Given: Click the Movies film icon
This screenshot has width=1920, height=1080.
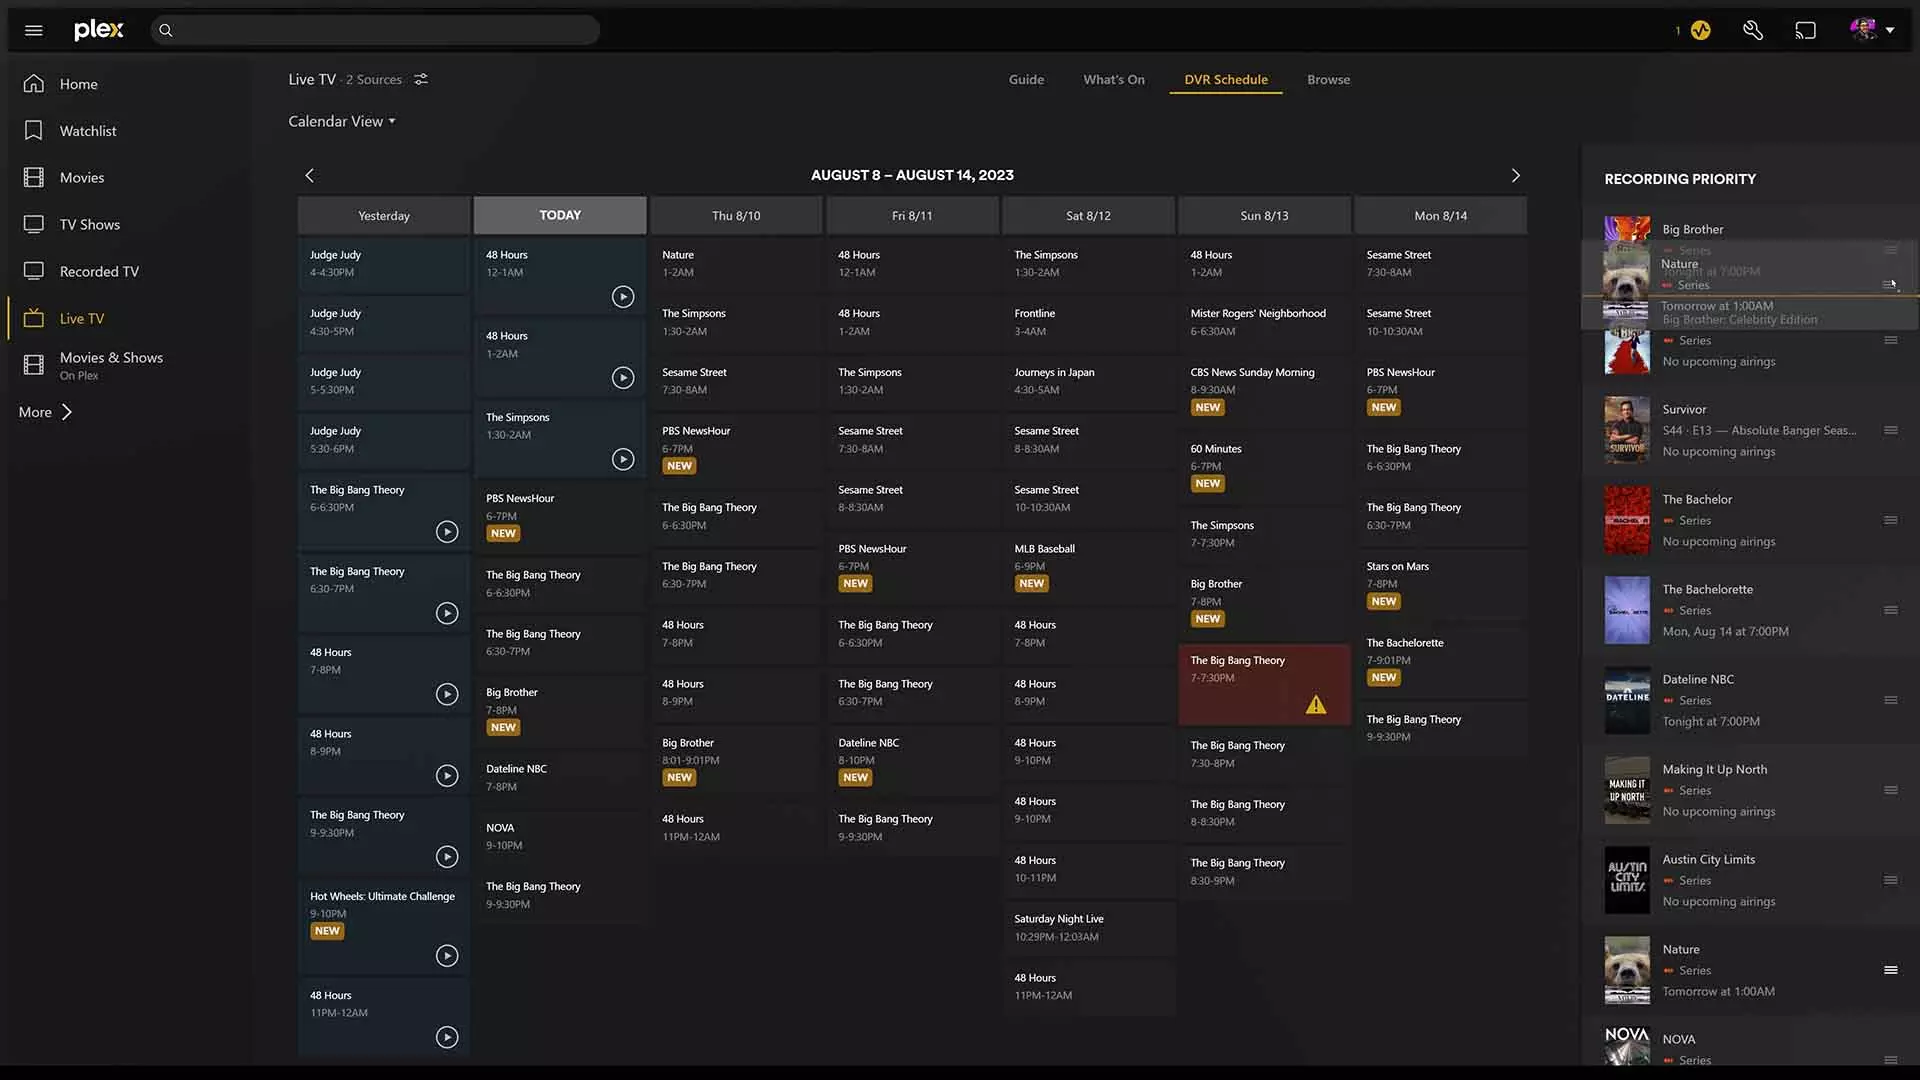Looking at the screenshot, I should click(34, 178).
